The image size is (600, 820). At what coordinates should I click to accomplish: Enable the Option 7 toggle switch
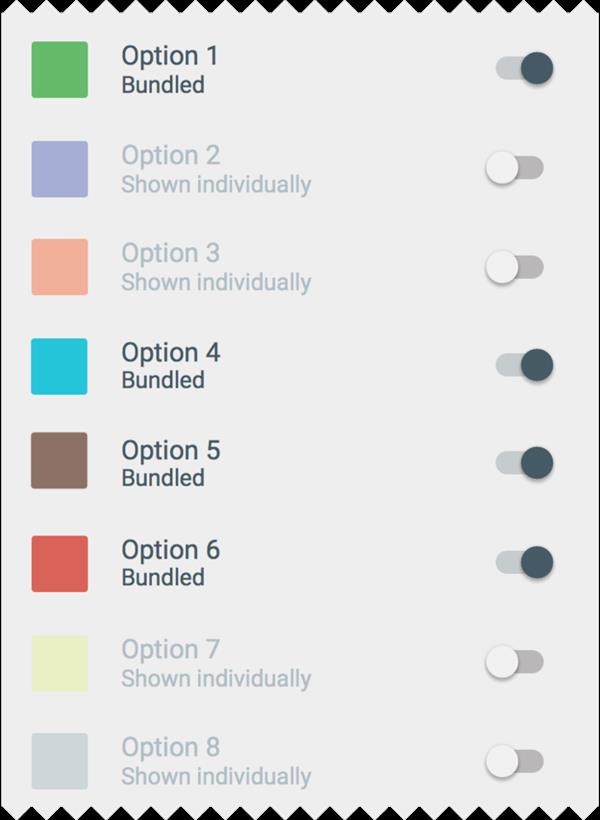click(x=514, y=661)
